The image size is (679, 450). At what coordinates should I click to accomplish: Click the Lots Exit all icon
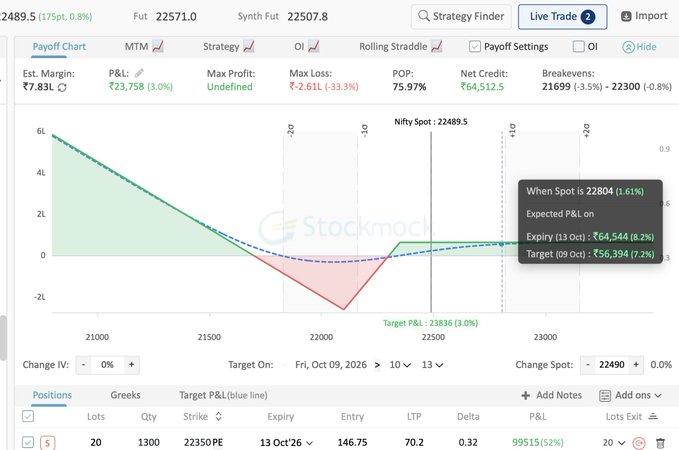point(653,416)
